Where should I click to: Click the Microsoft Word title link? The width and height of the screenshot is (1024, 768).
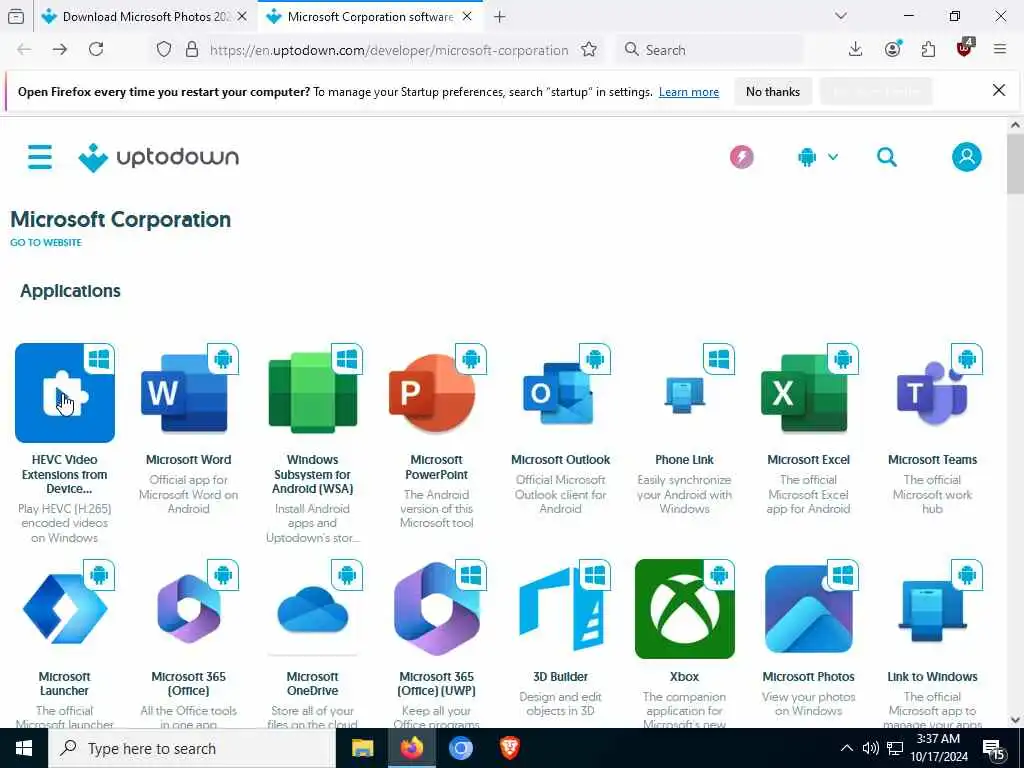click(x=189, y=460)
